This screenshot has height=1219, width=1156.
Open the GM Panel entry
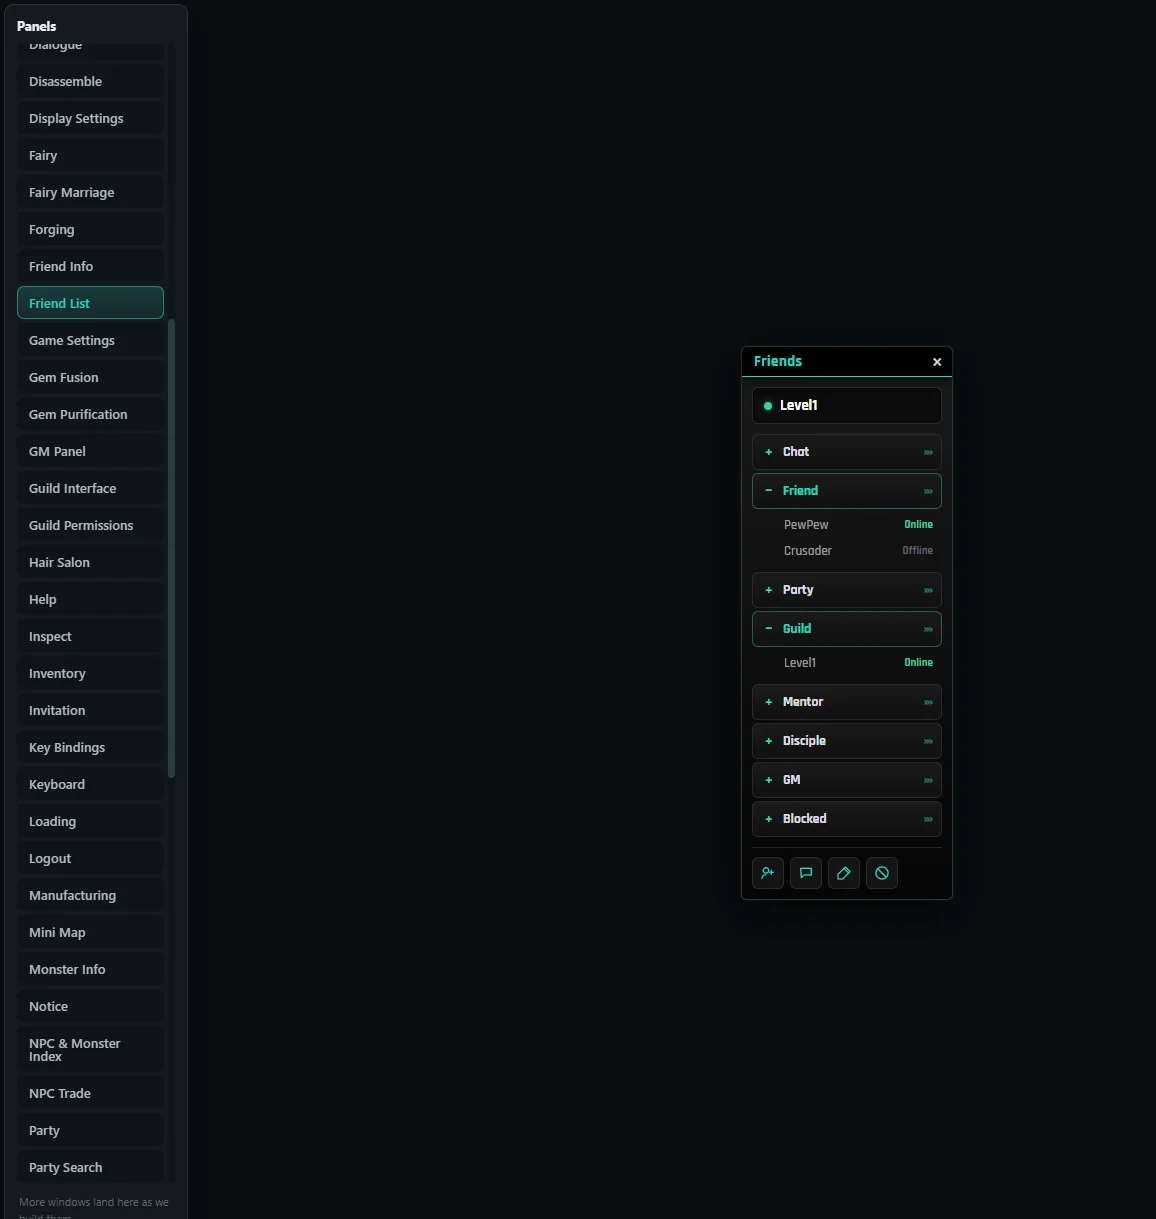90,451
